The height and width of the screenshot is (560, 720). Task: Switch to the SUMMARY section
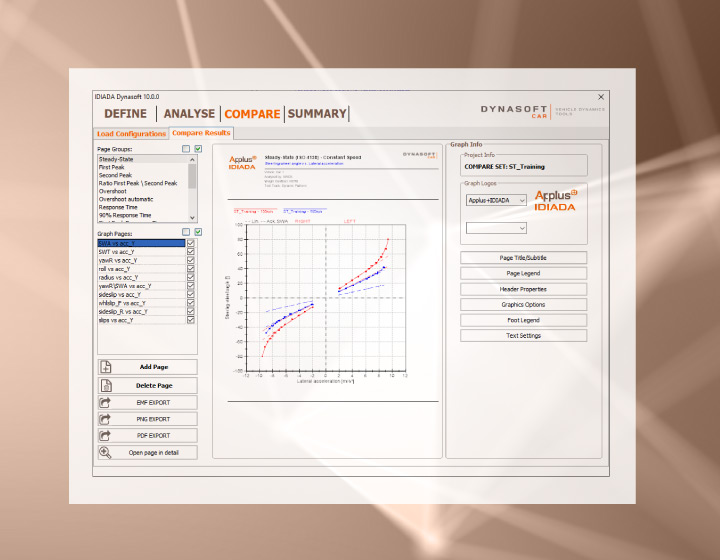coord(317,114)
